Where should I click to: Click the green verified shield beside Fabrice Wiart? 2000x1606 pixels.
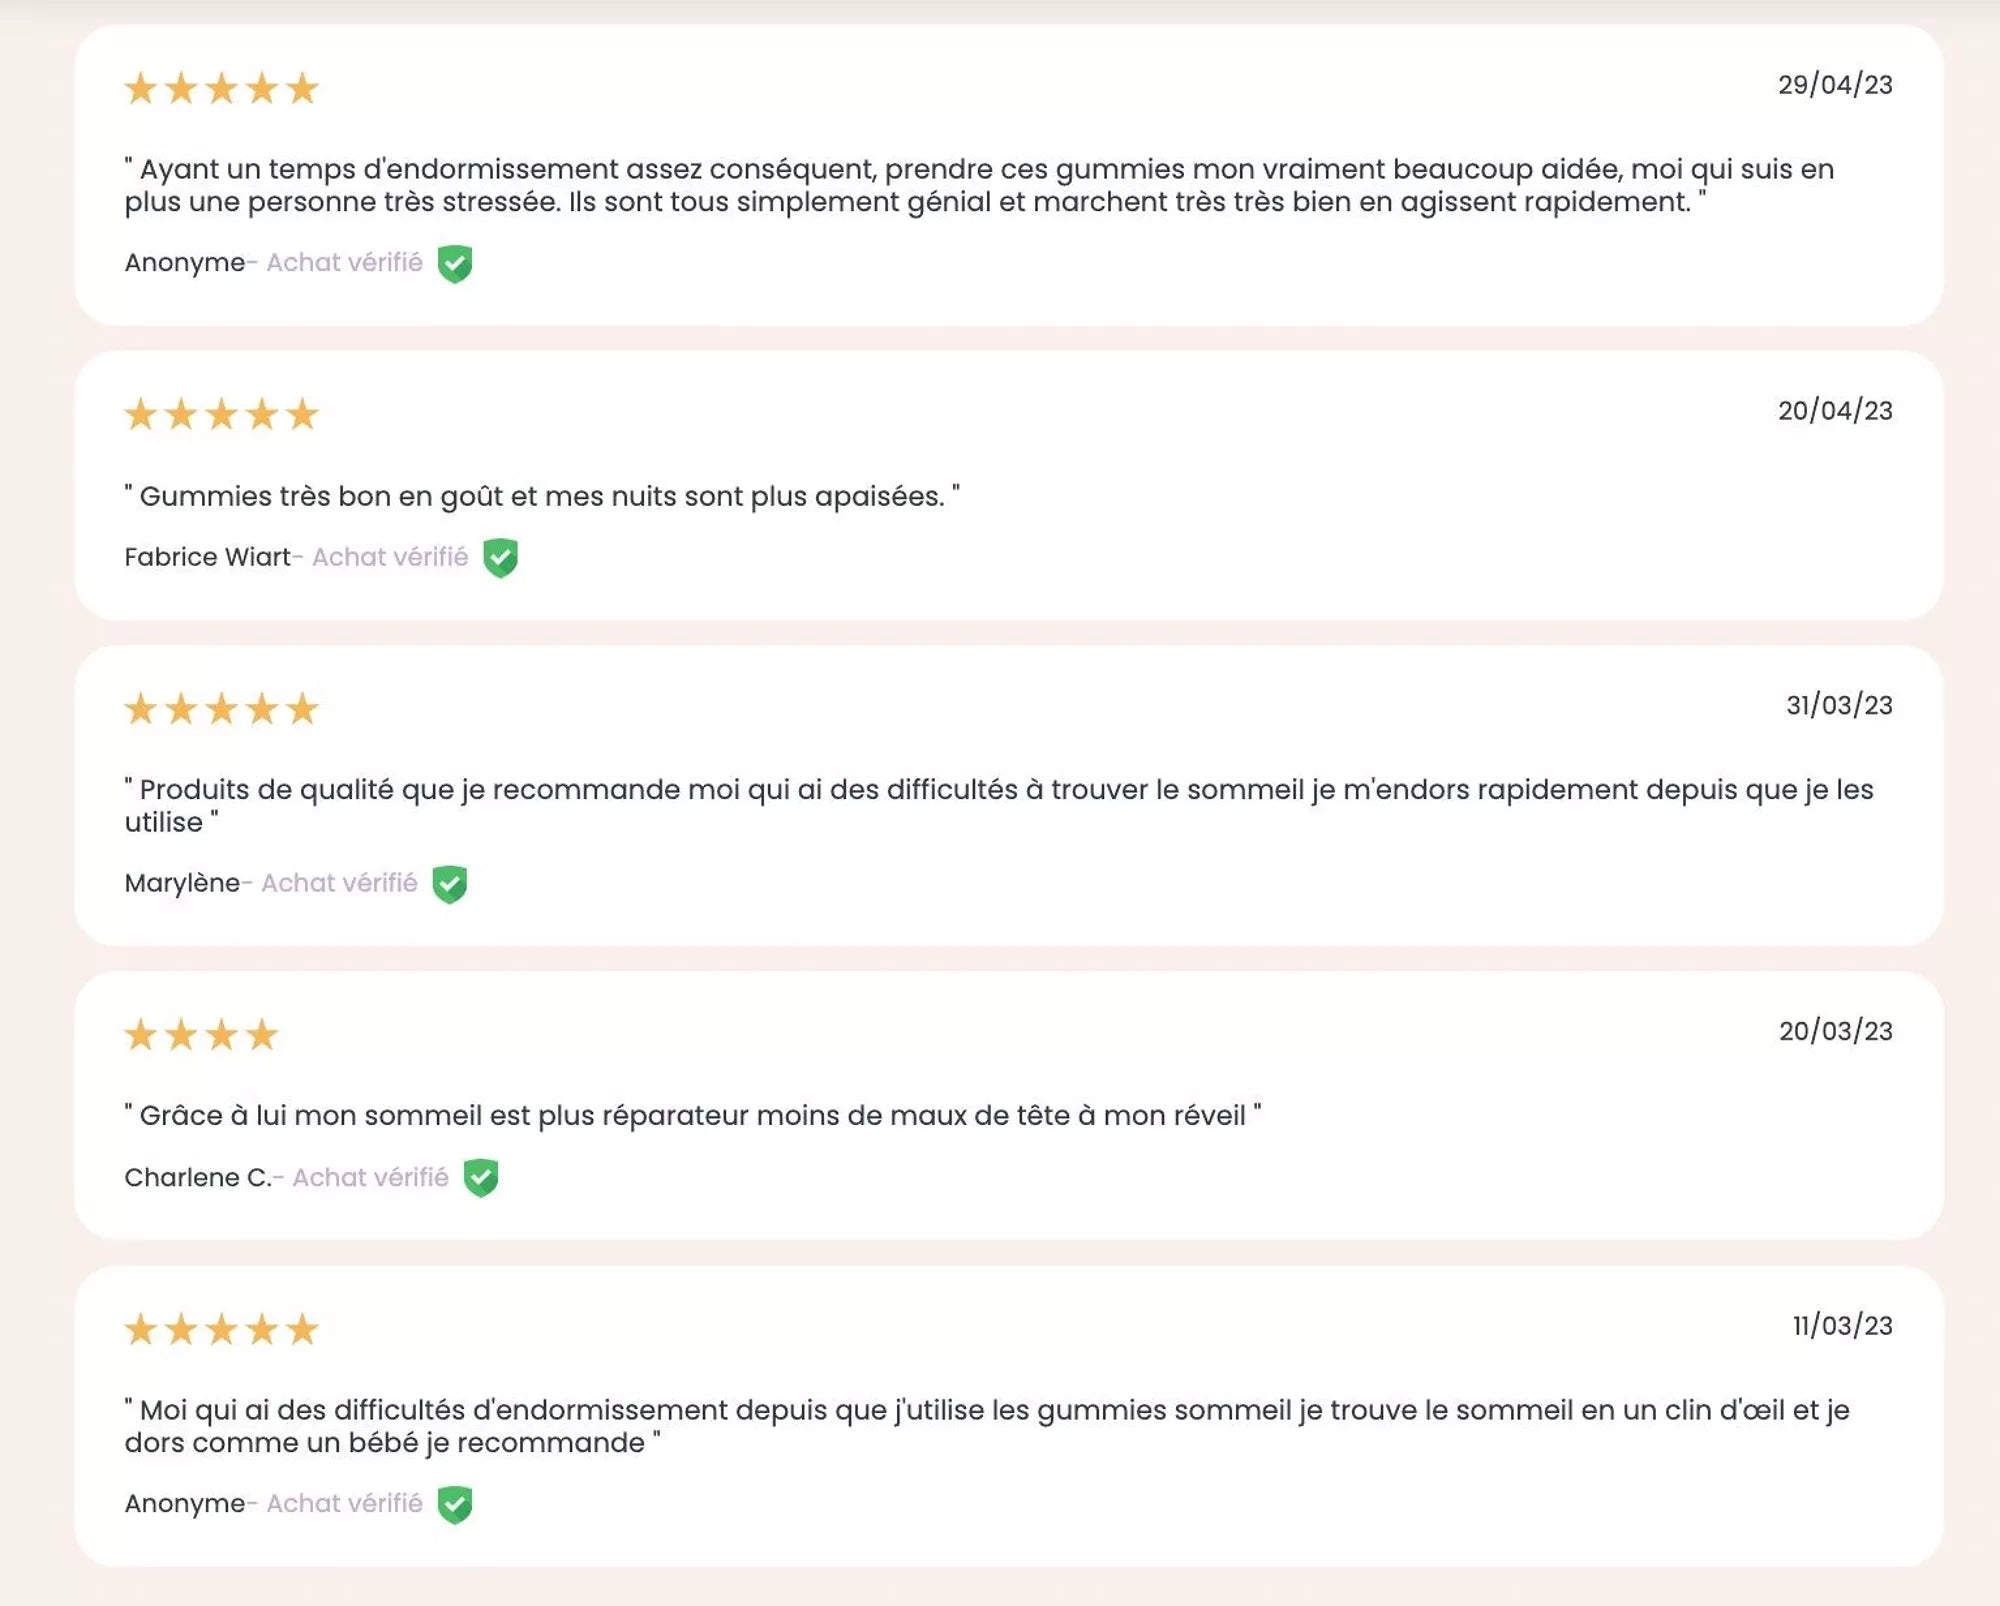point(500,558)
